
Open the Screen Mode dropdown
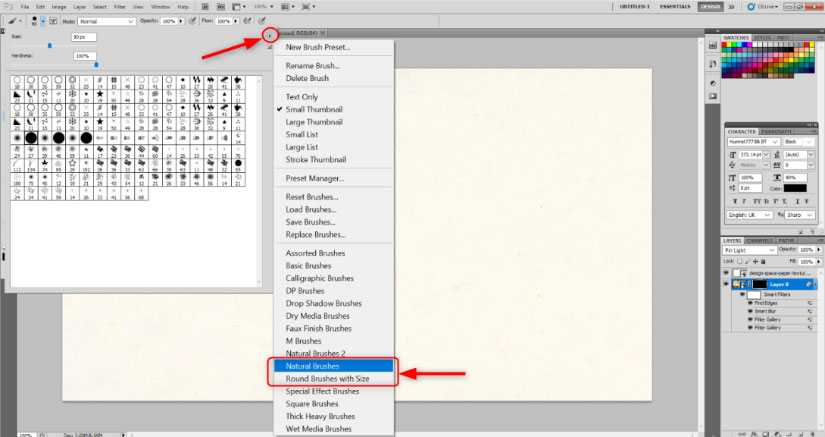[x=308, y=7]
